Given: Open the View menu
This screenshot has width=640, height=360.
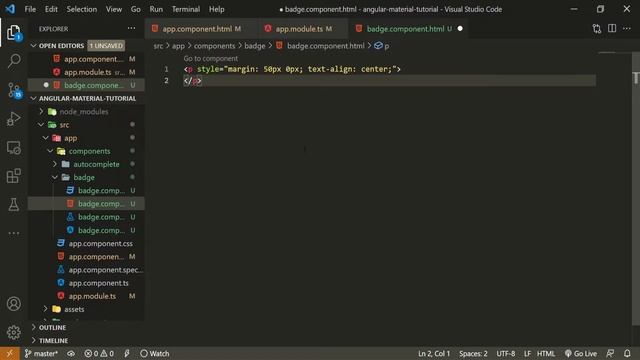Looking at the screenshot, I should [114, 9].
